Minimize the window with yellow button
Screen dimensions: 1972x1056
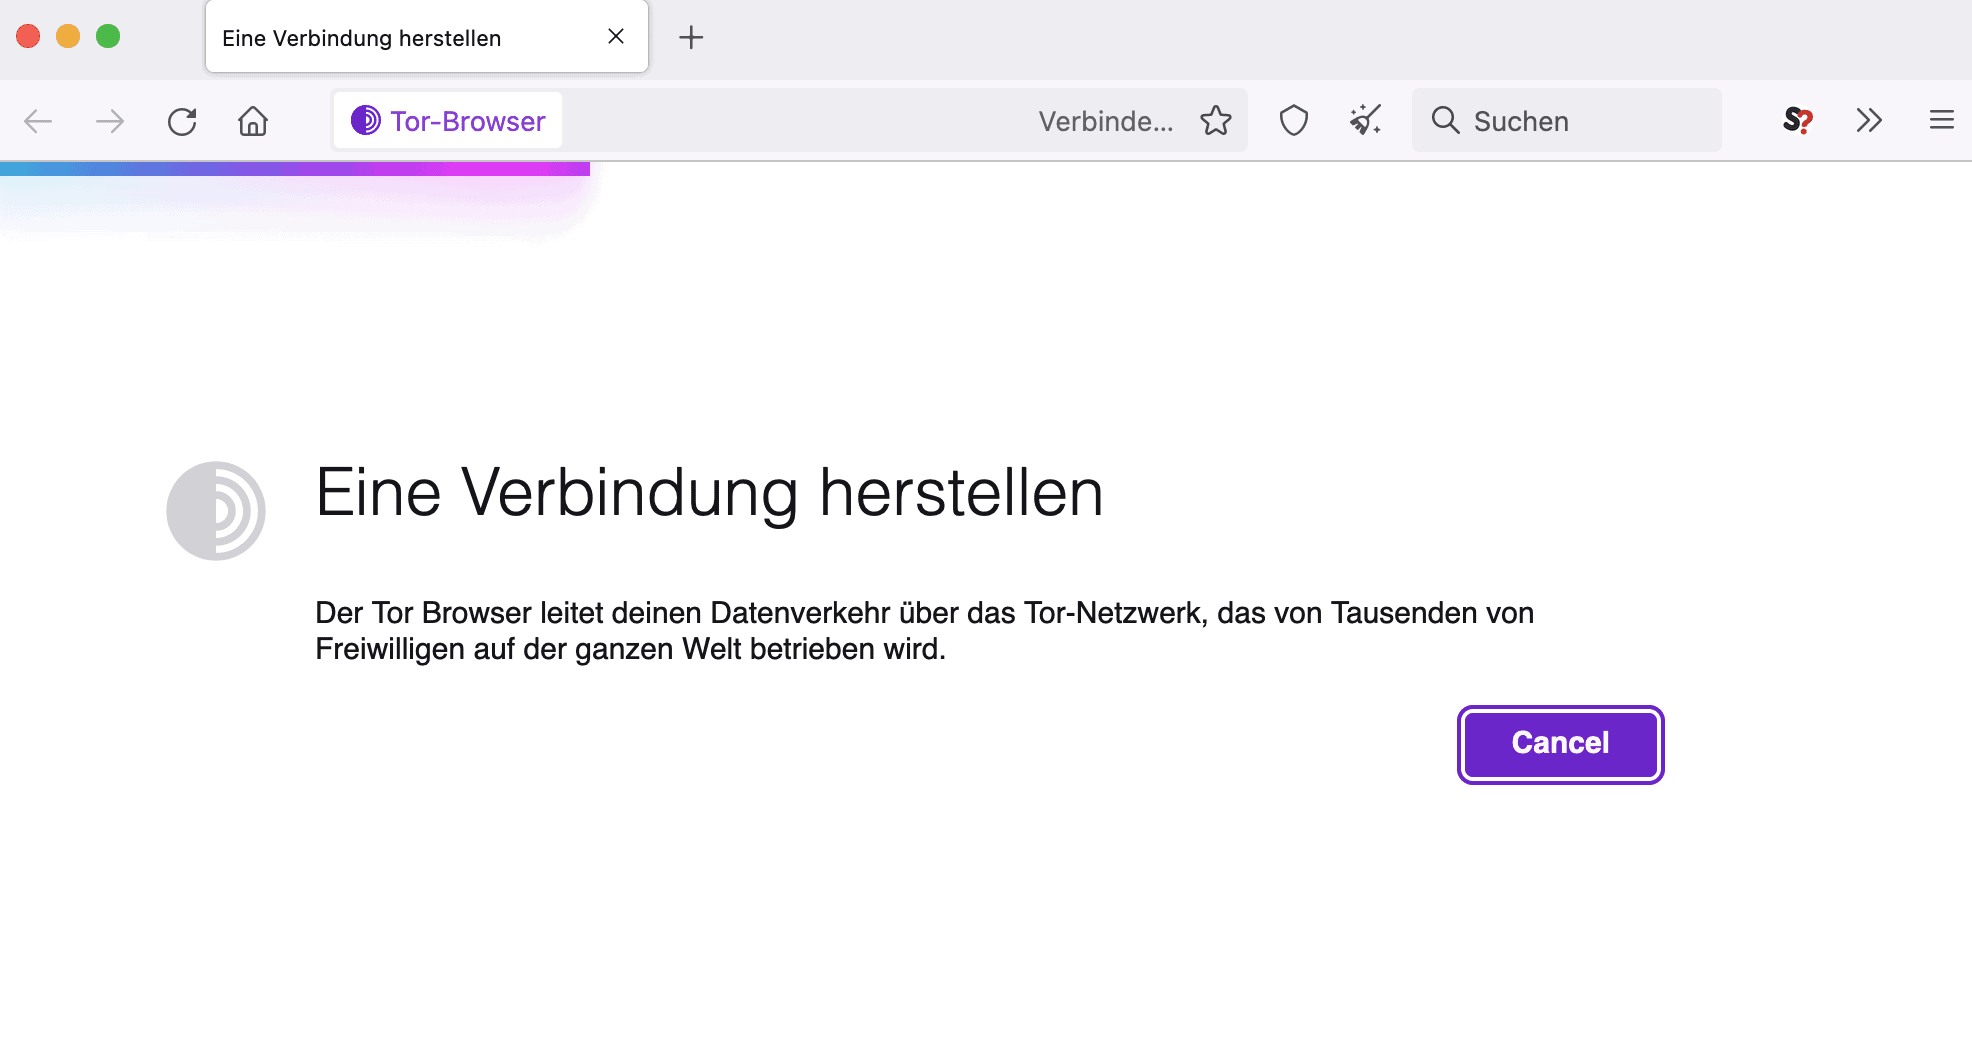68,37
